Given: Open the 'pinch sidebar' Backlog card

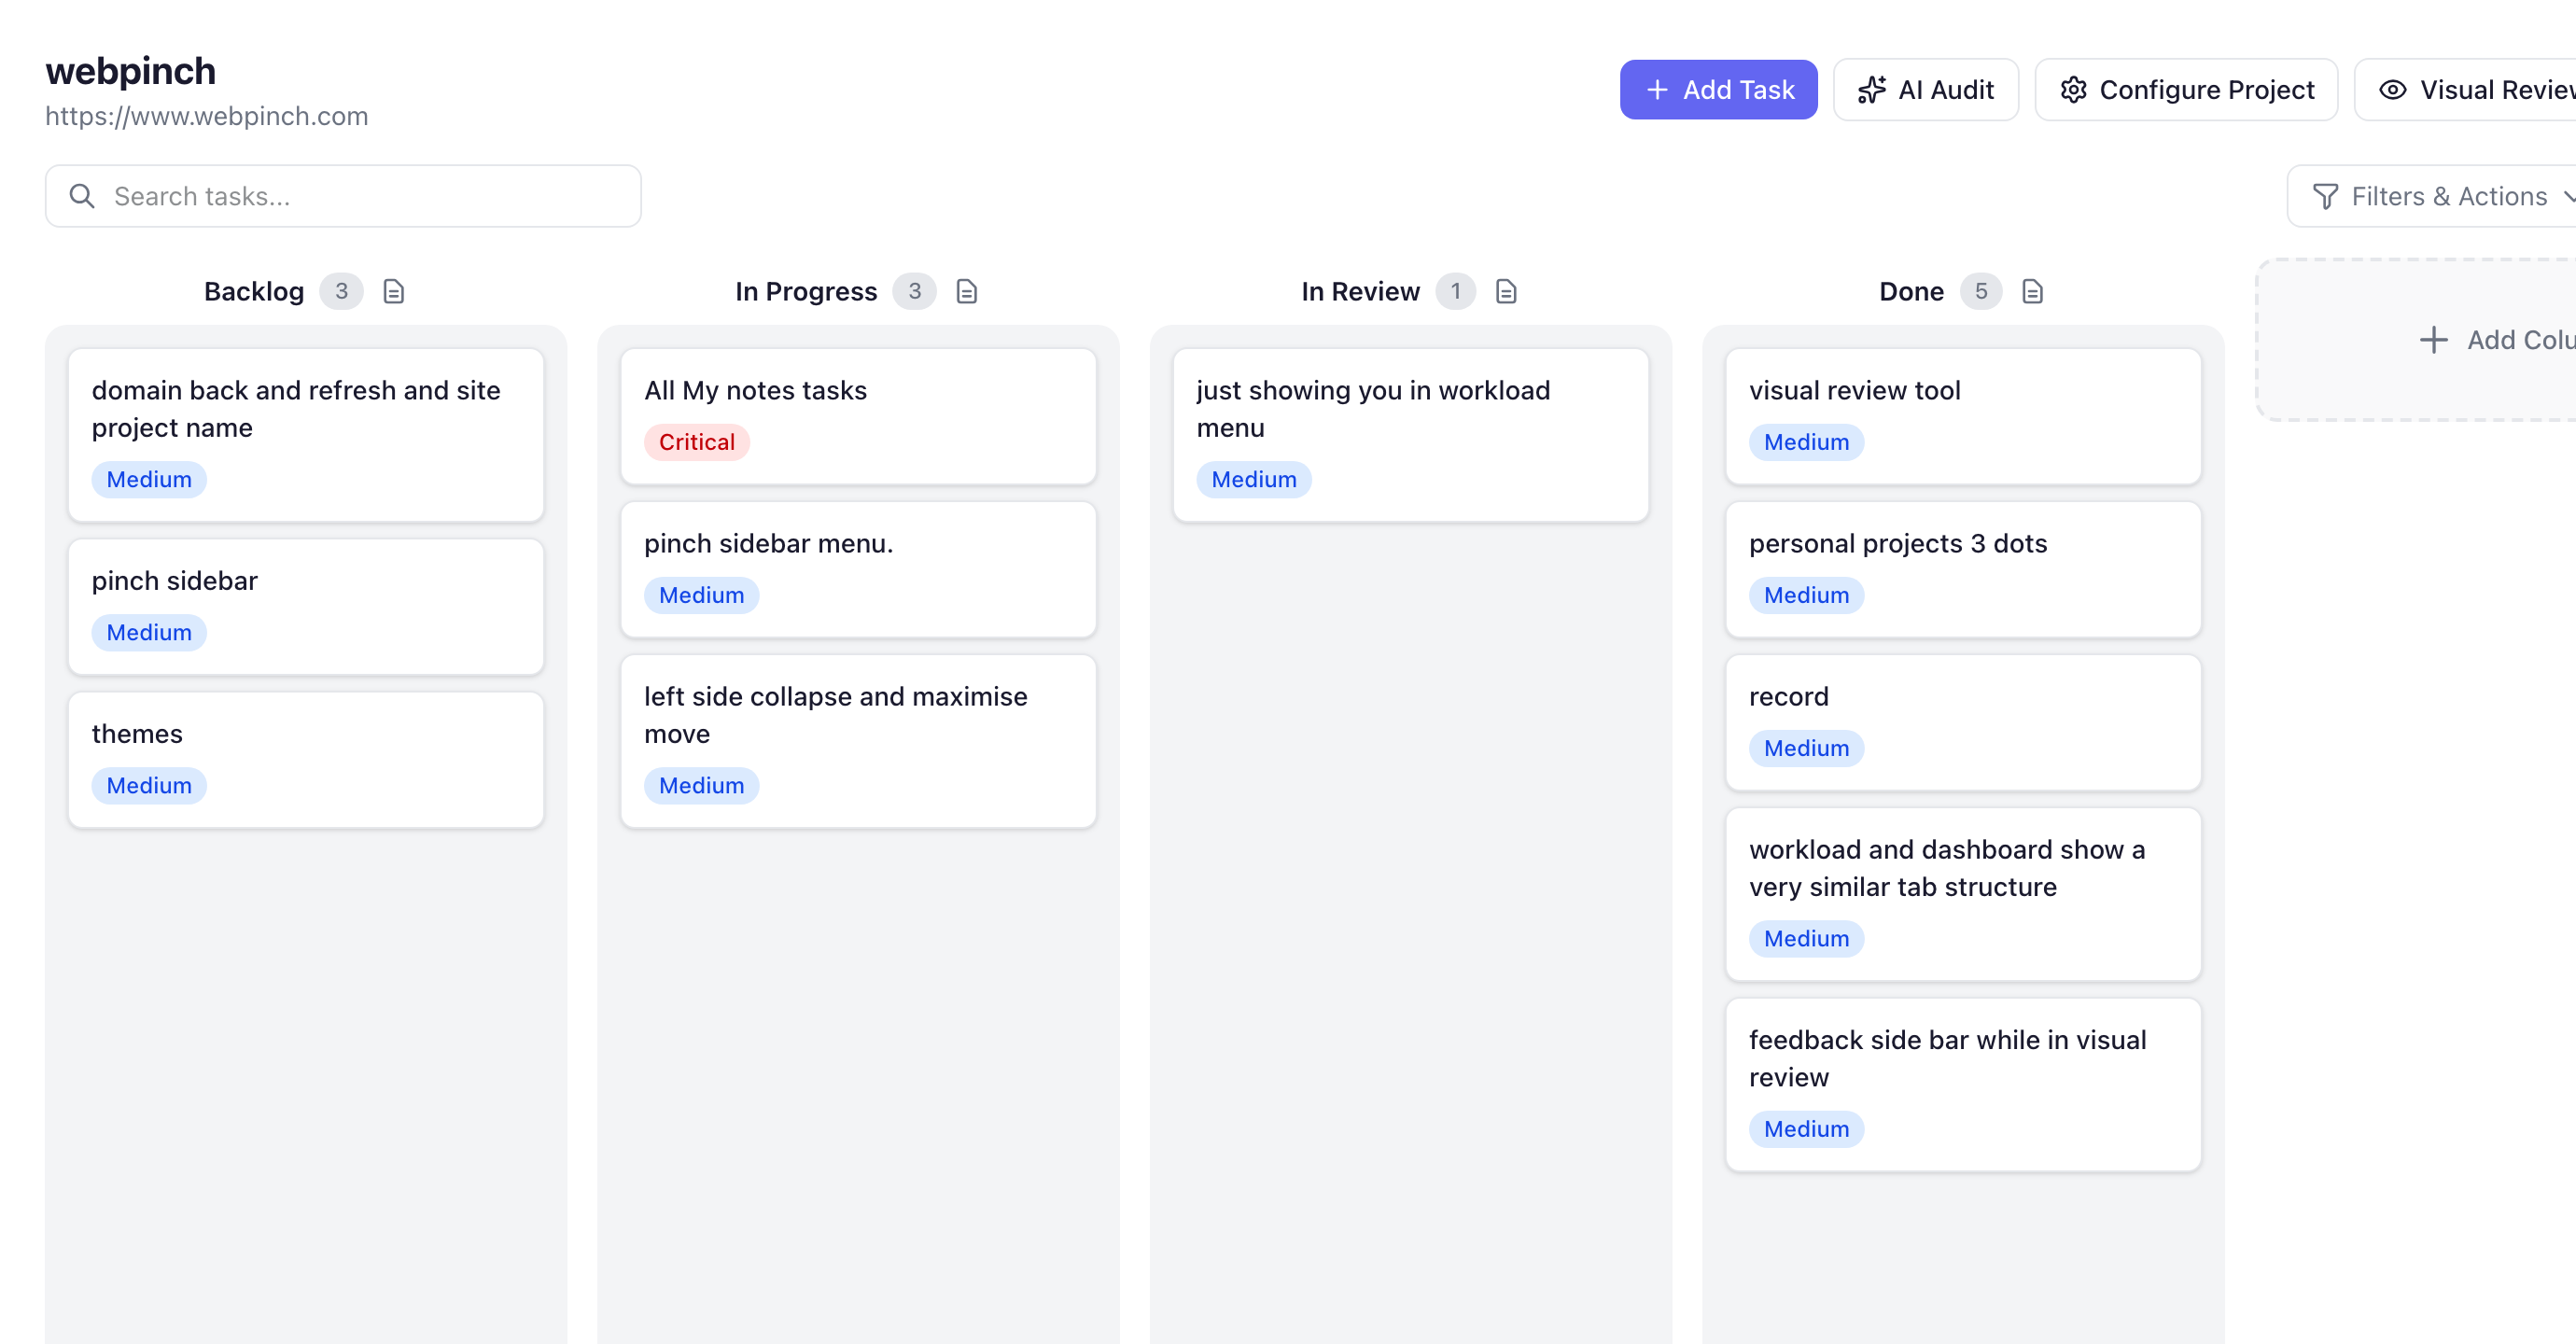Looking at the screenshot, I should click(x=306, y=607).
